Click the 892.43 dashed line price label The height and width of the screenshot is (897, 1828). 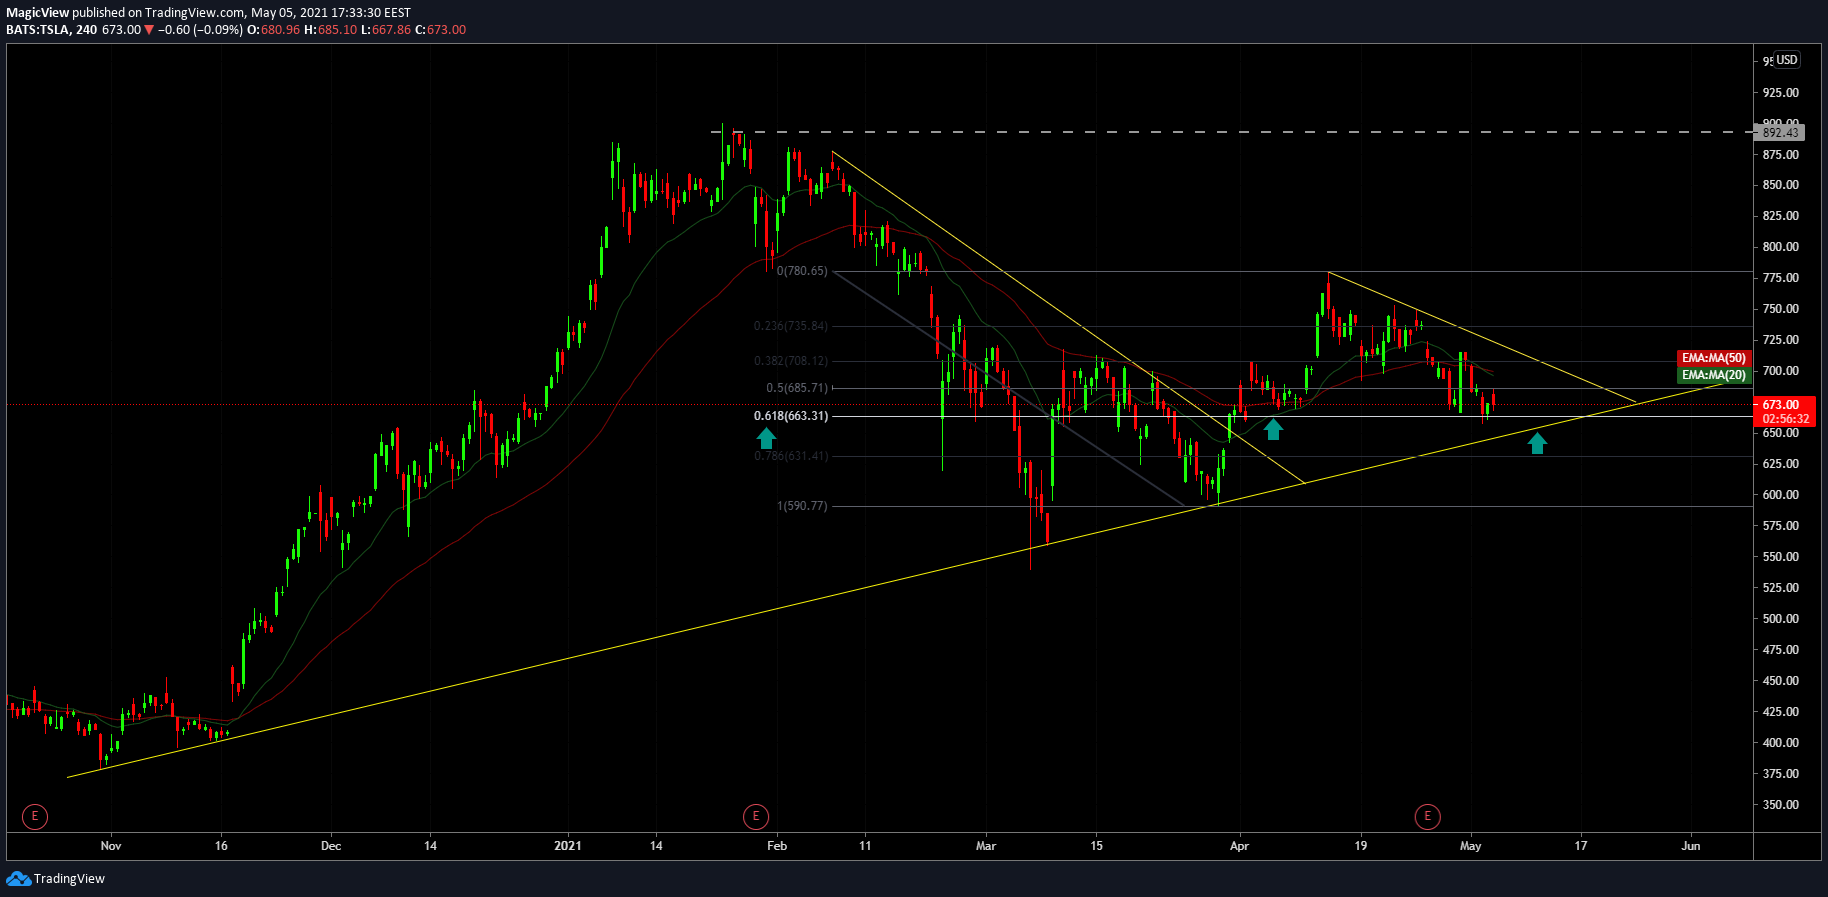pyautogui.click(x=1780, y=132)
